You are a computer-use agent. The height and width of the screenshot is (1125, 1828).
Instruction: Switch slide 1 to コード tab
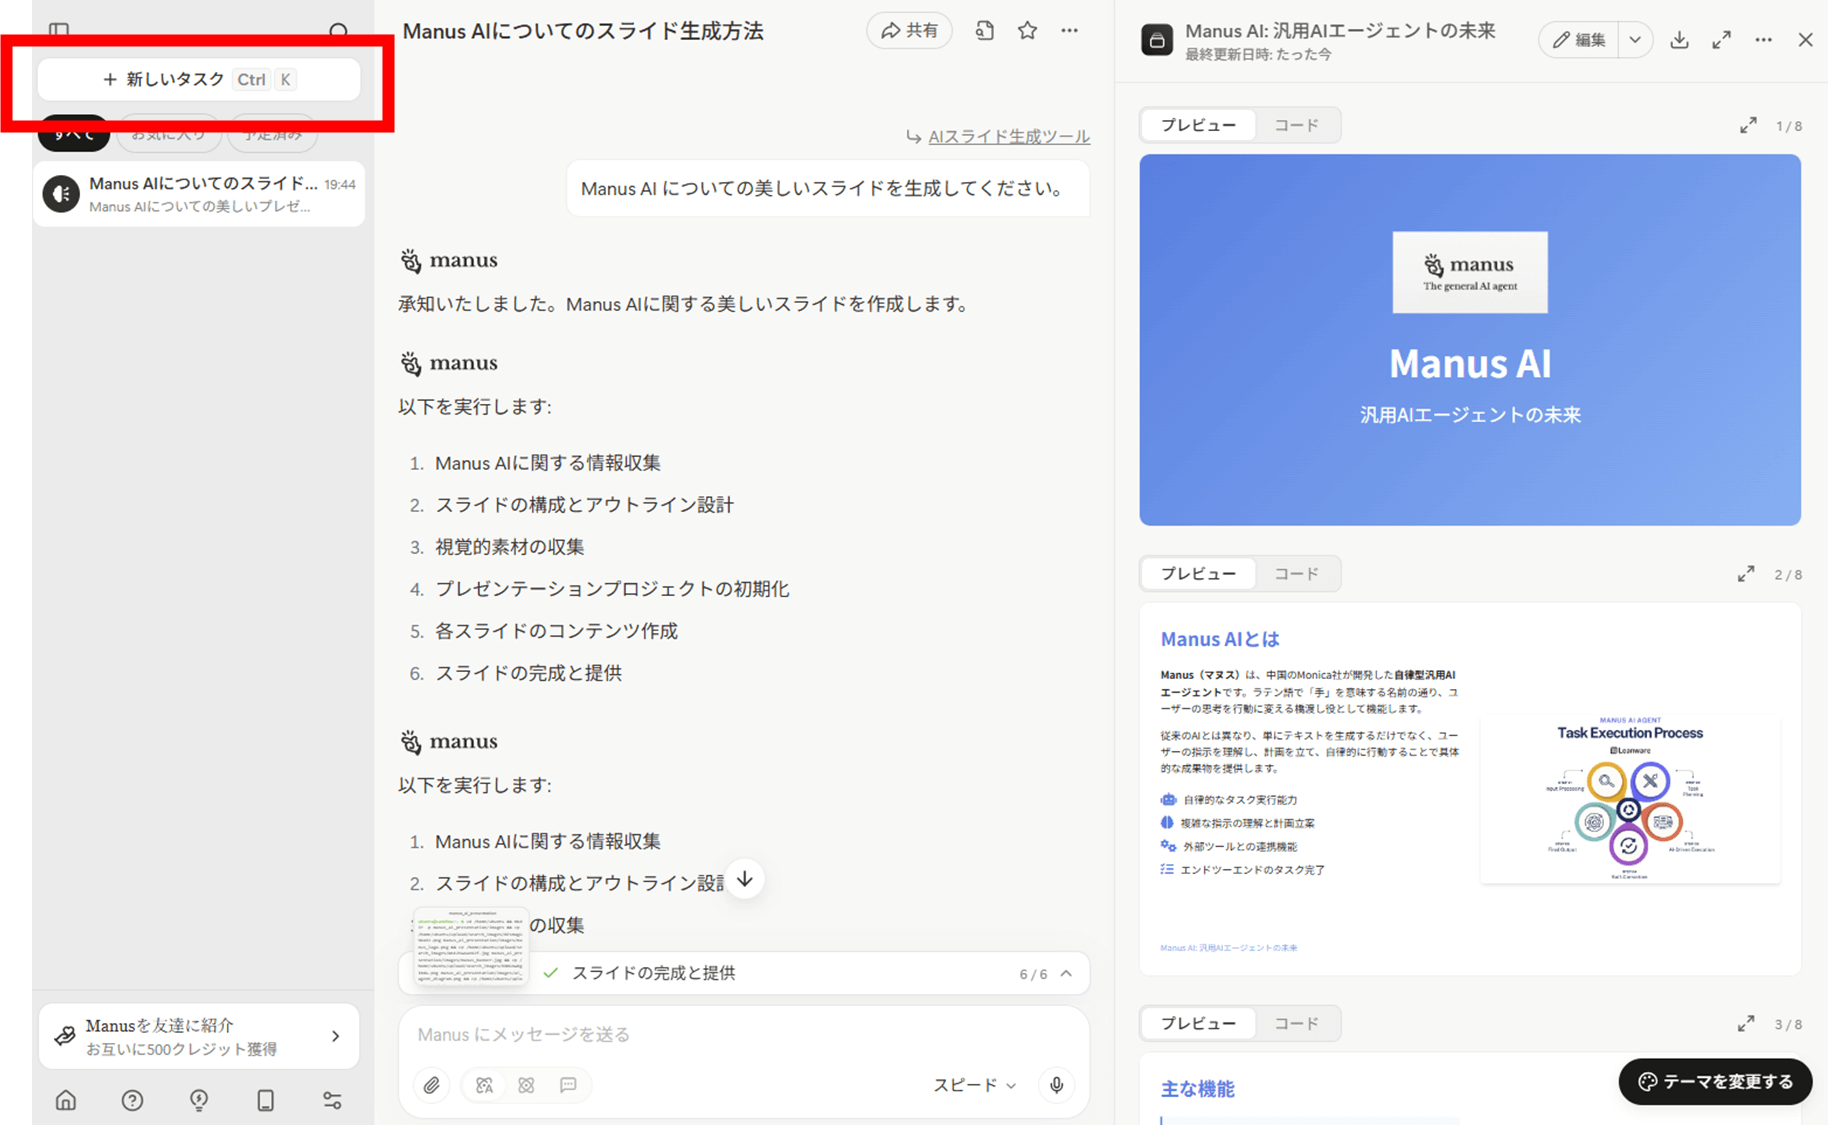(1296, 125)
